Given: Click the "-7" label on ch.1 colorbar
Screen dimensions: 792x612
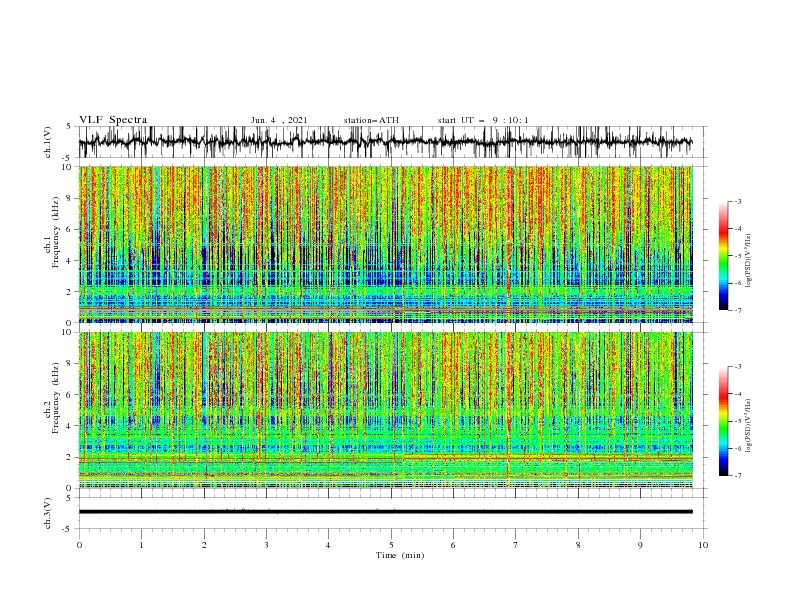Looking at the screenshot, I should 737,310.
